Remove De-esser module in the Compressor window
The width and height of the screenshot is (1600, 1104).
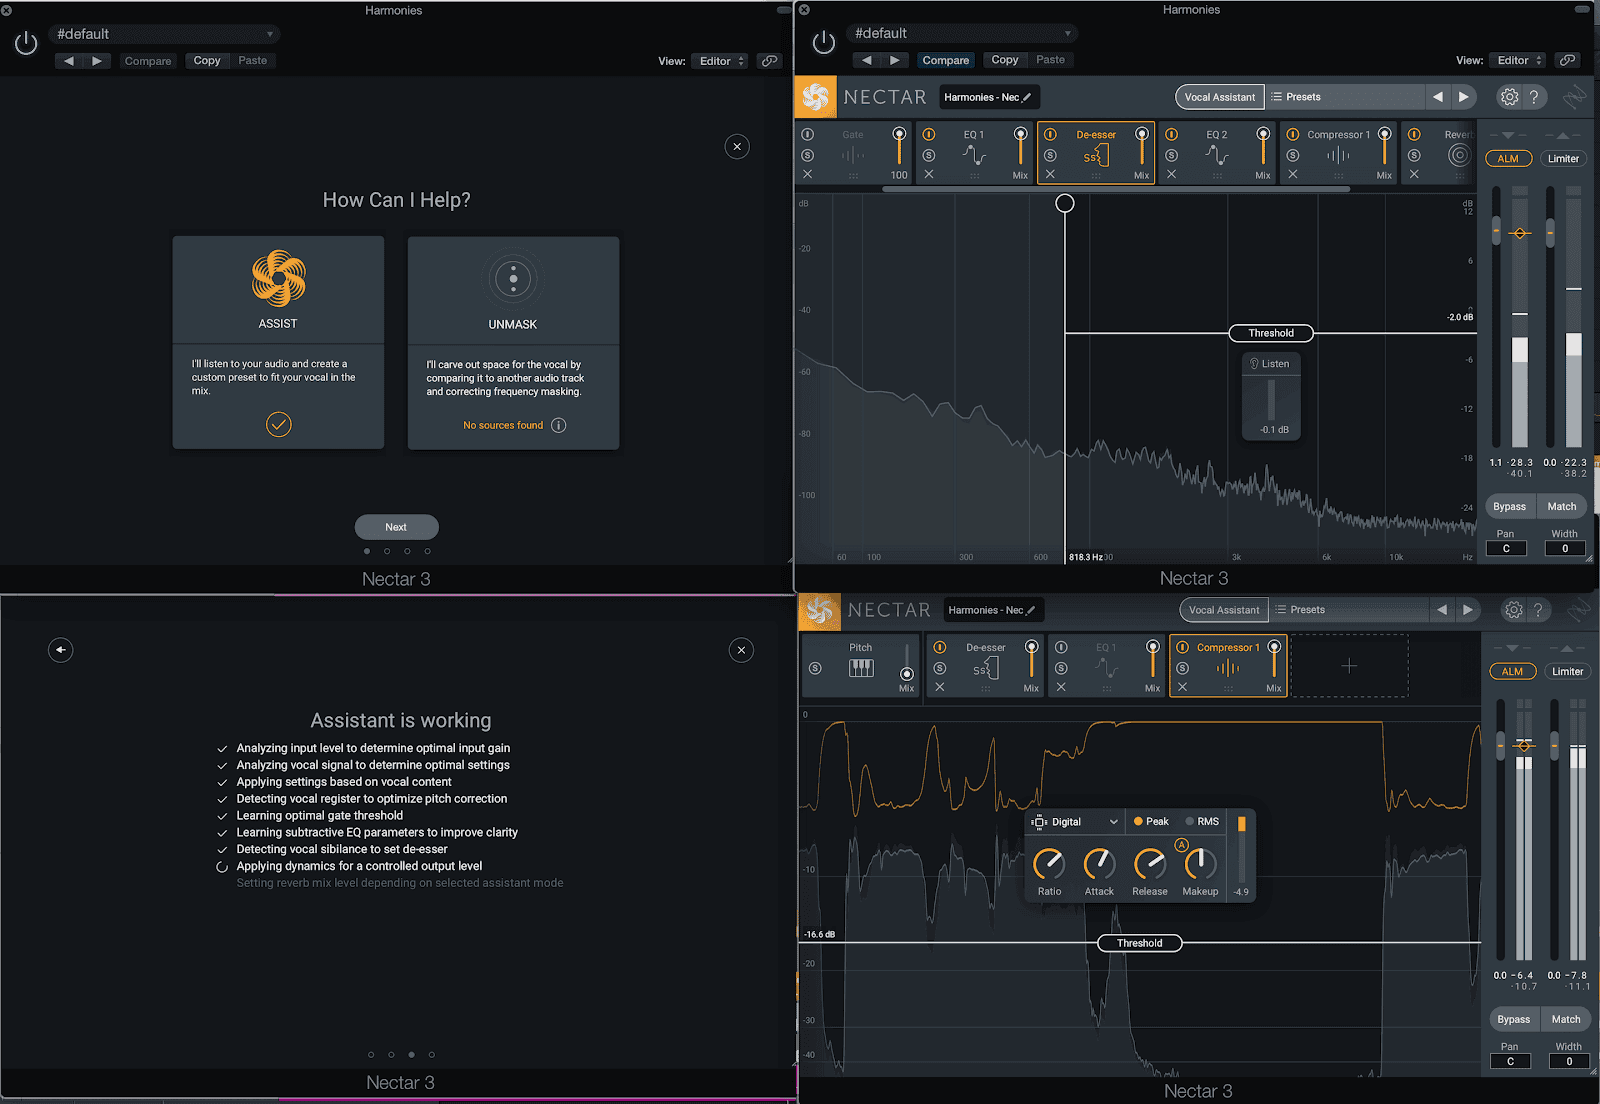pos(940,687)
